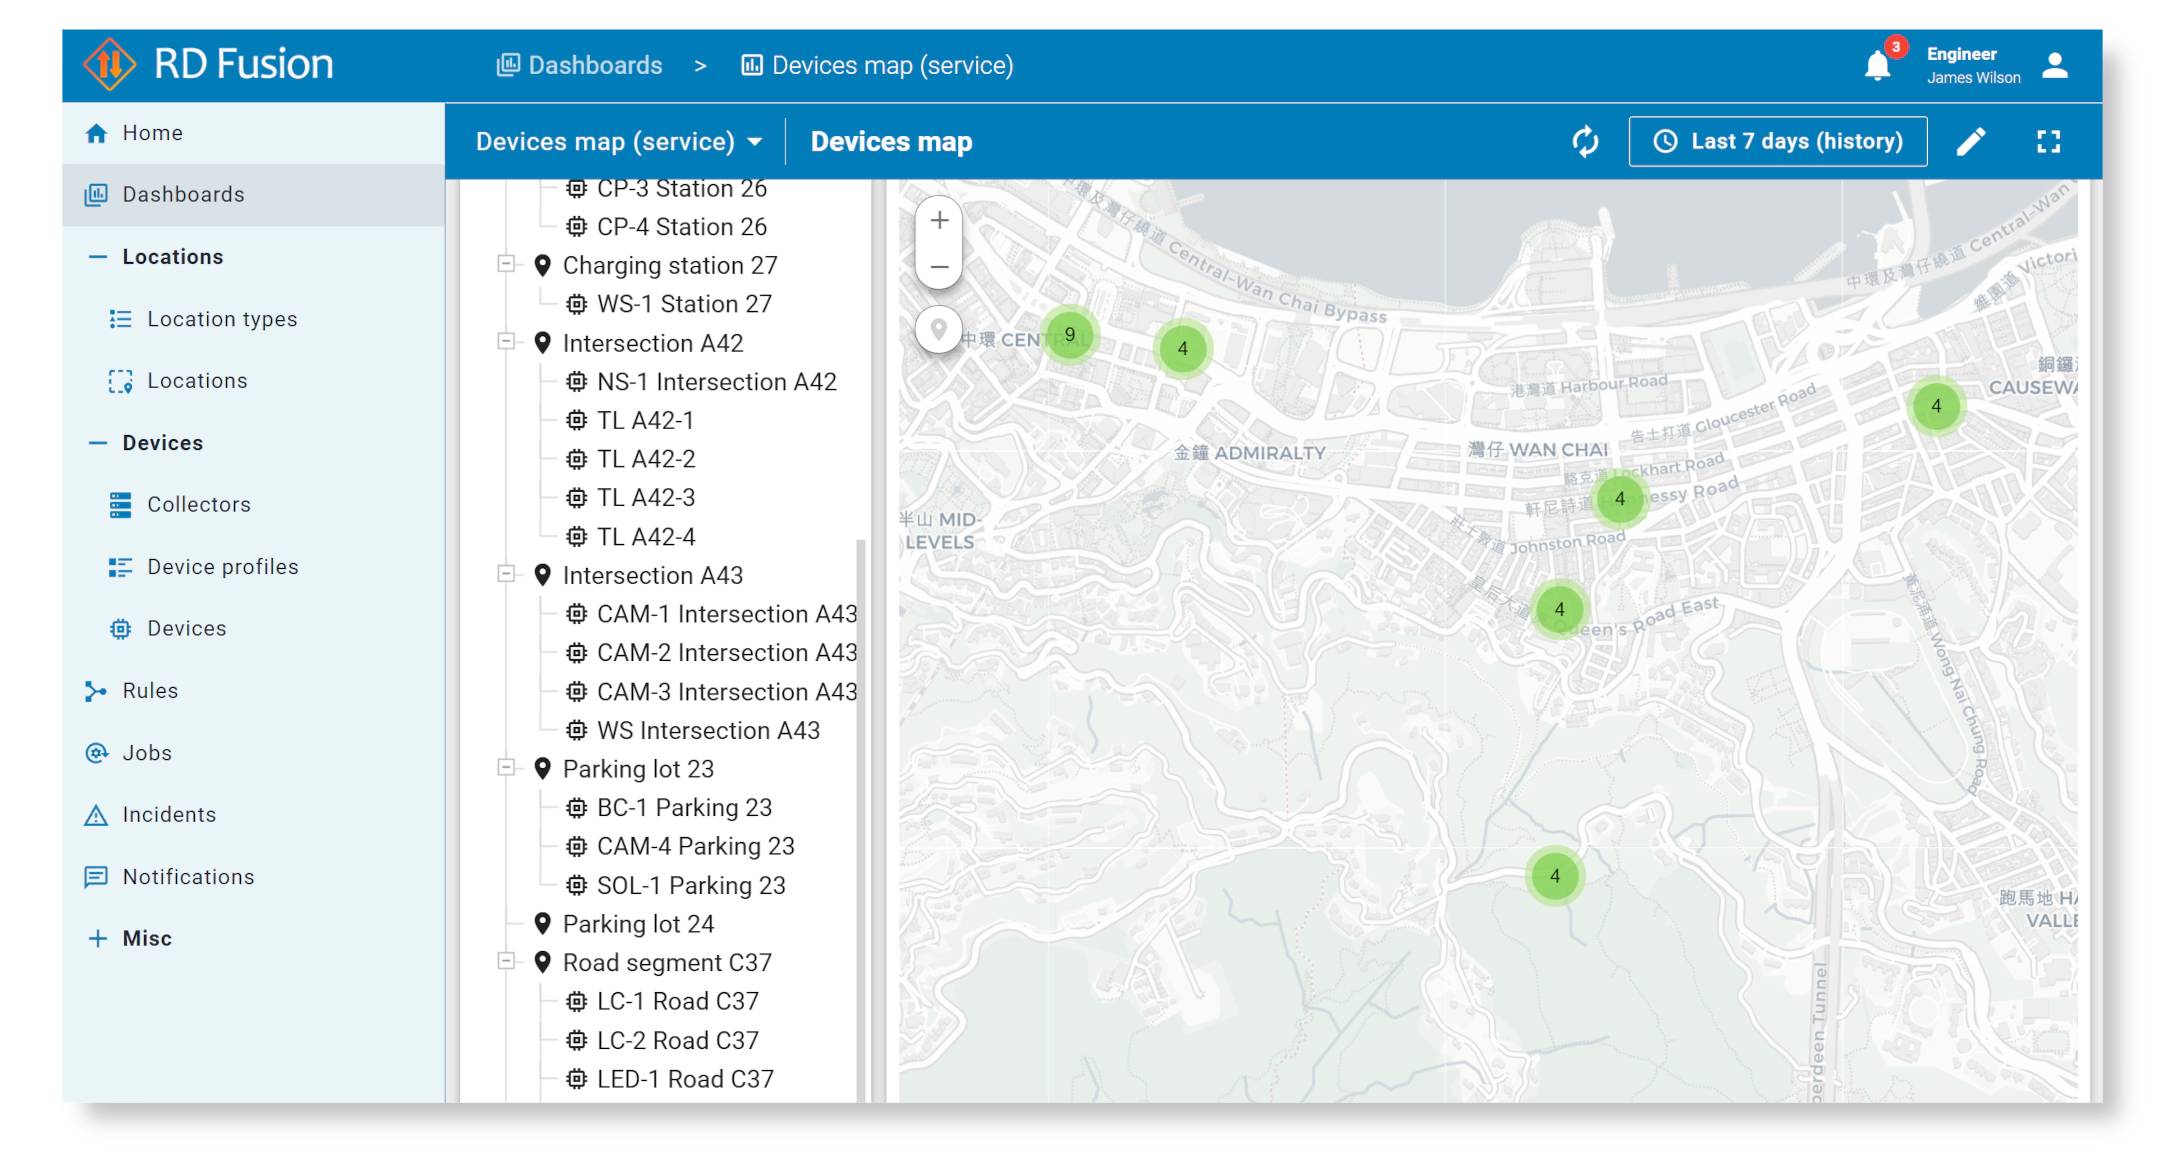Click Last 7 days (history) button
2177x1170 pixels.
point(1777,142)
